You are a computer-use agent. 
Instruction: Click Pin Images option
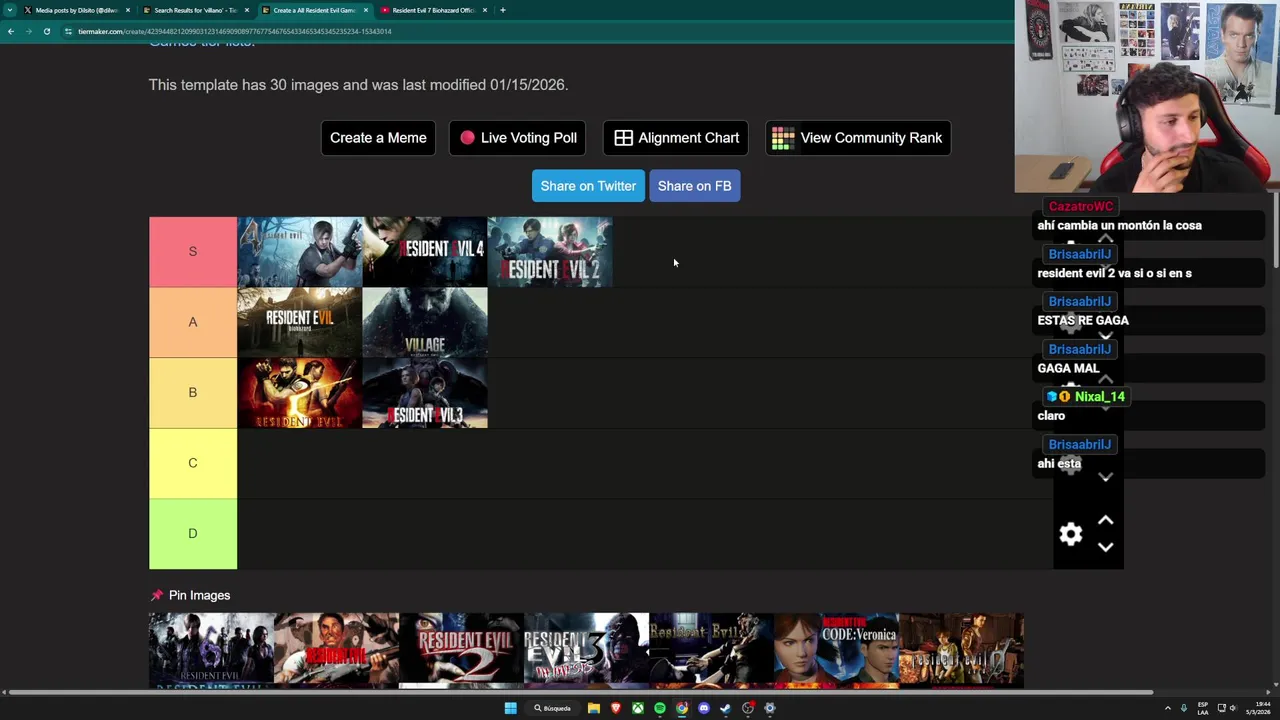pos(190,595)
